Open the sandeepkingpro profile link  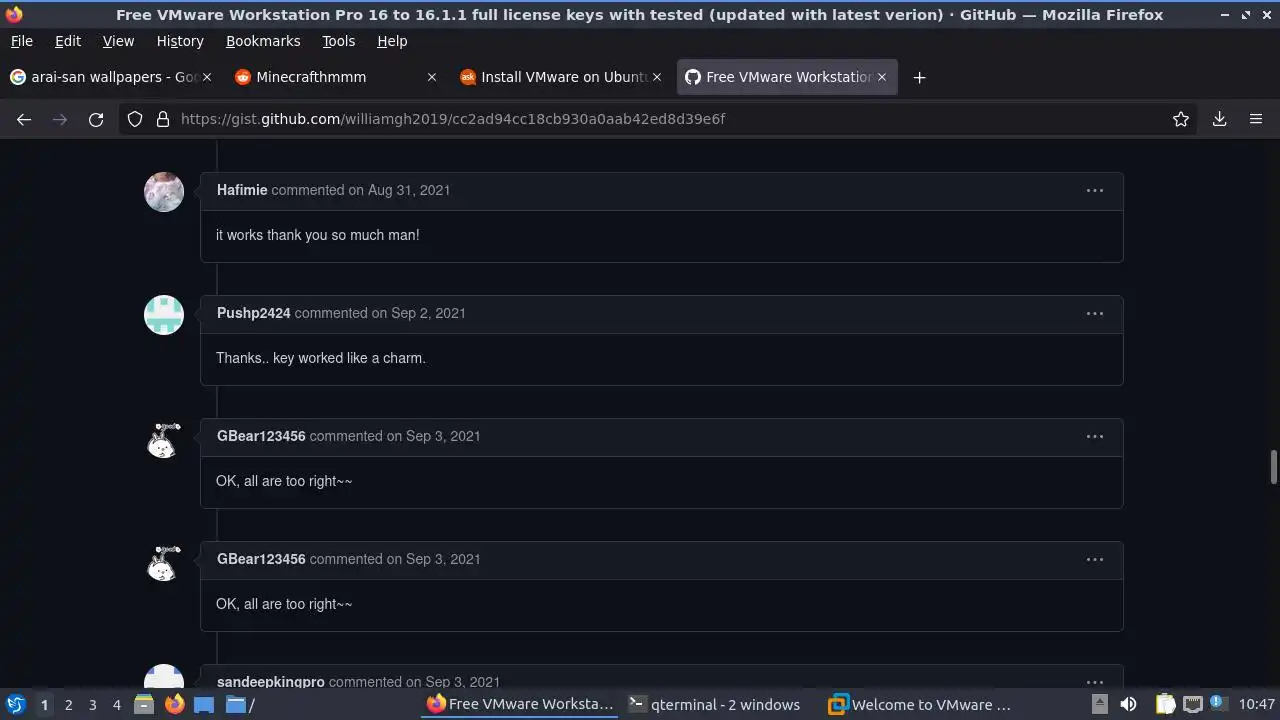[271, 682]
